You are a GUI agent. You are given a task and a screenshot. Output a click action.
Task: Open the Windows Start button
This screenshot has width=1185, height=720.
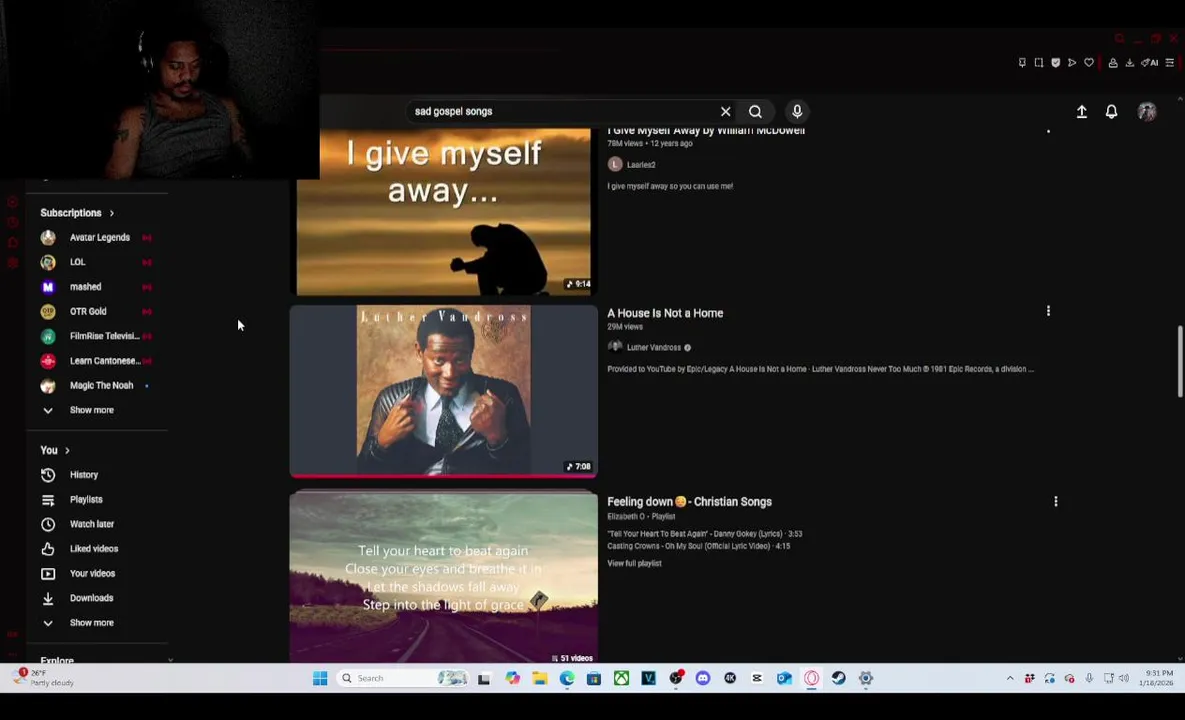[320, 678]
